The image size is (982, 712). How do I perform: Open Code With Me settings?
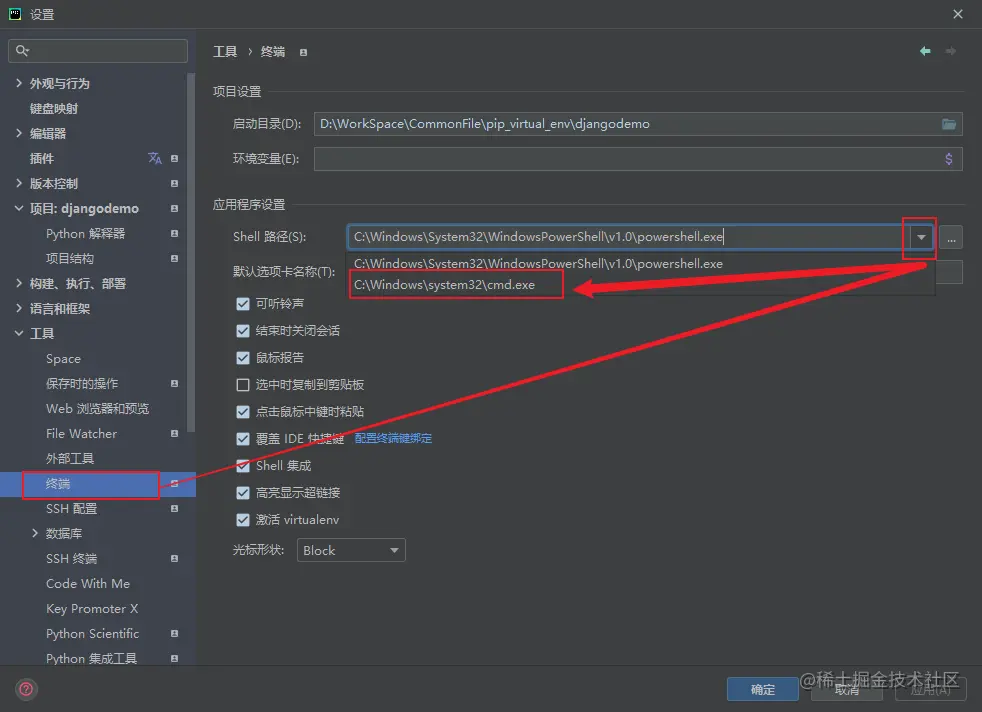pos(88,584)
